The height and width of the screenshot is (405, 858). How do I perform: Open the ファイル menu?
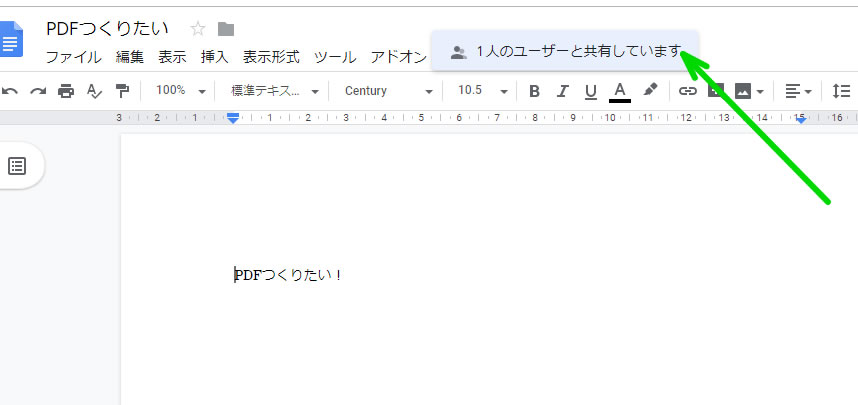click(73, 57)
